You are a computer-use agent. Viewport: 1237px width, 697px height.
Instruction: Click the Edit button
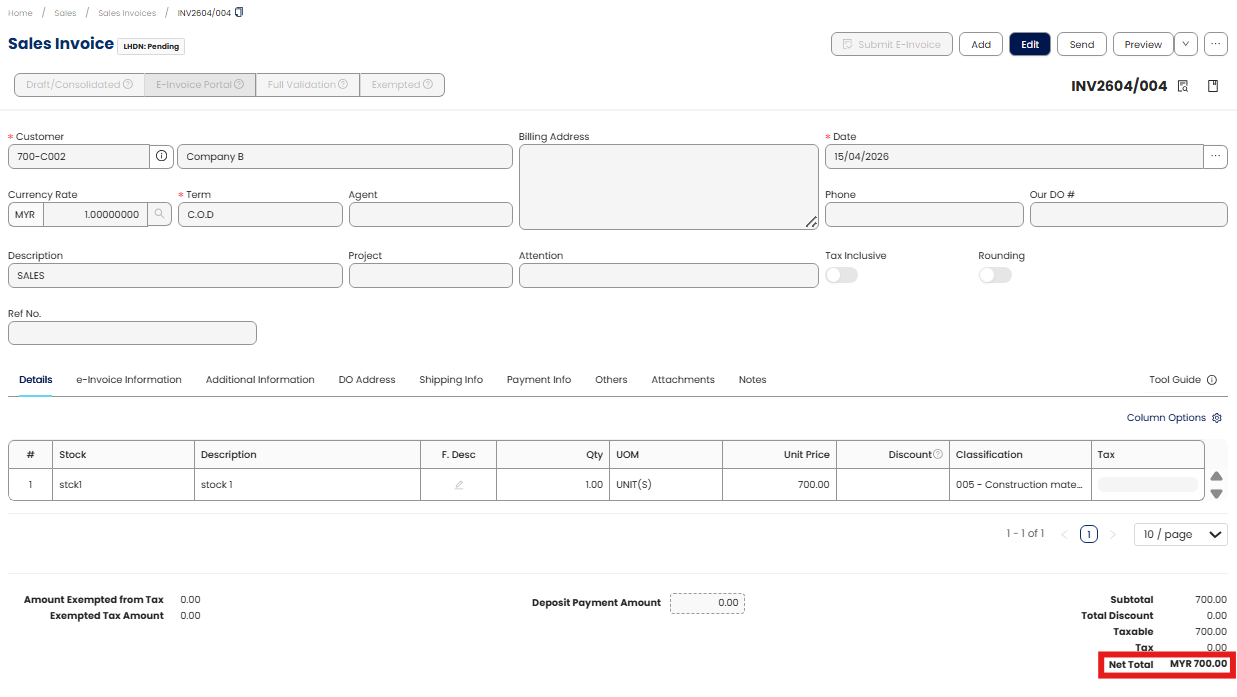1030,44
